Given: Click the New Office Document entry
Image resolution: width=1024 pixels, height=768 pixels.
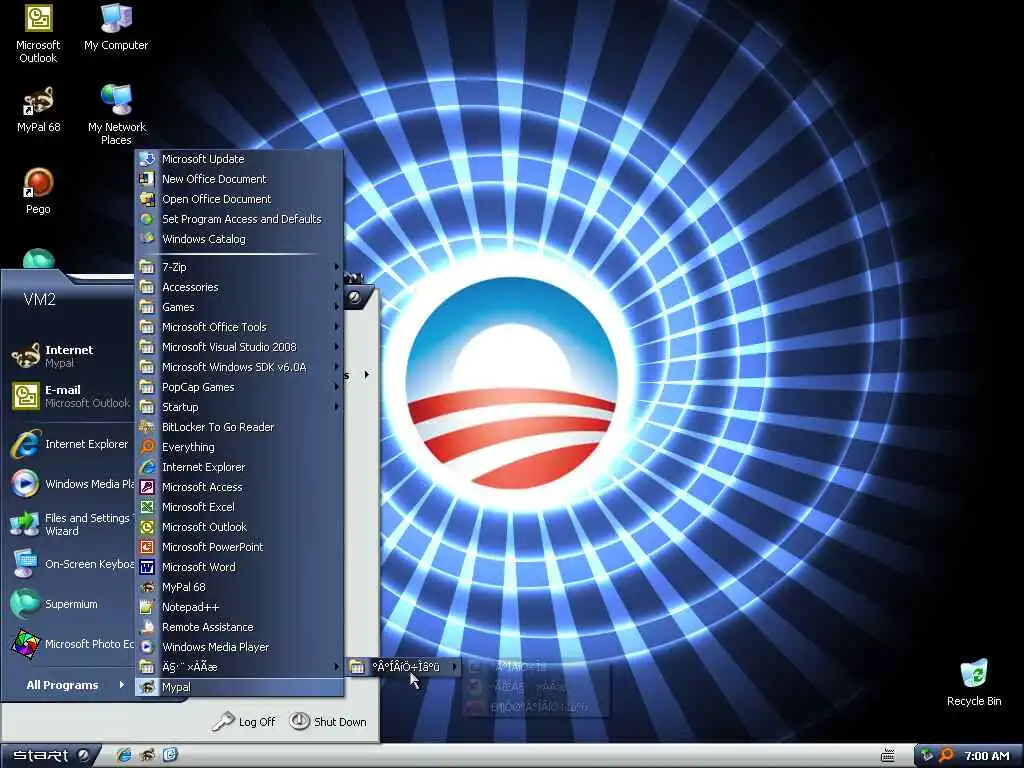Looking at the screenshot, I should click(239, 179).
